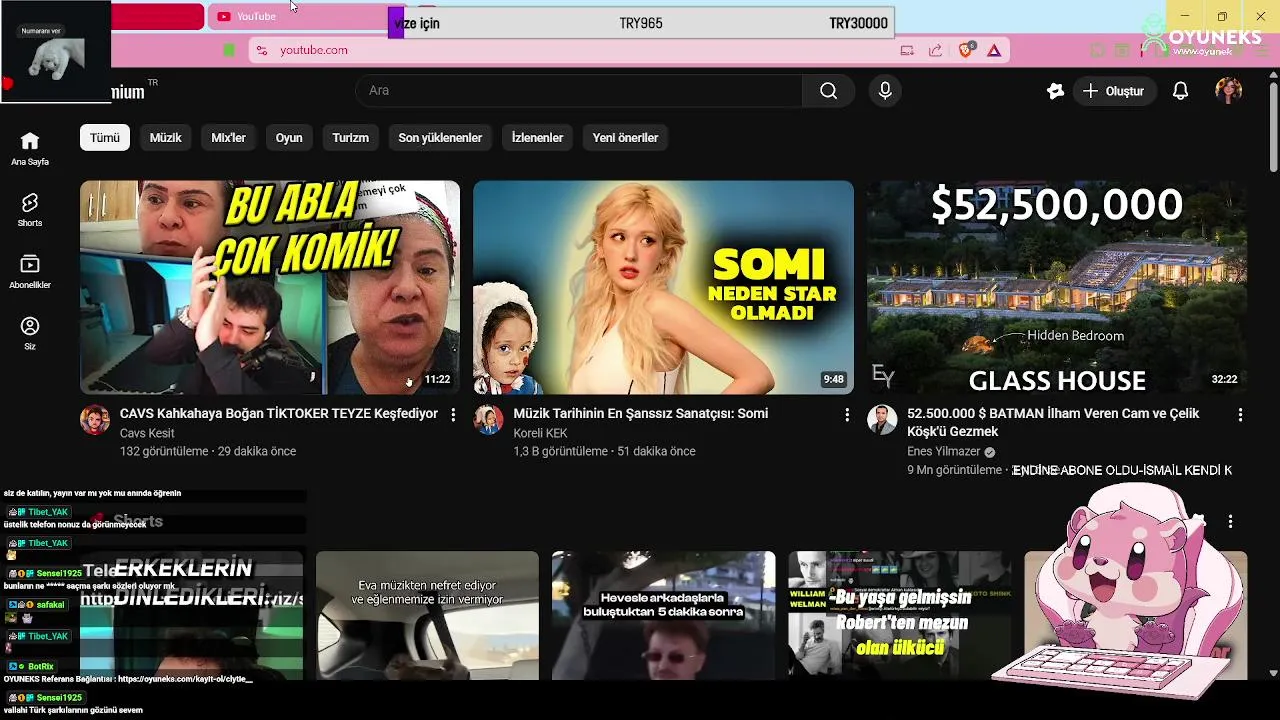This screenshot has height=720, width=1280.
Task: Open Koreli KEK channel name
Action: [x=540, y=433]
